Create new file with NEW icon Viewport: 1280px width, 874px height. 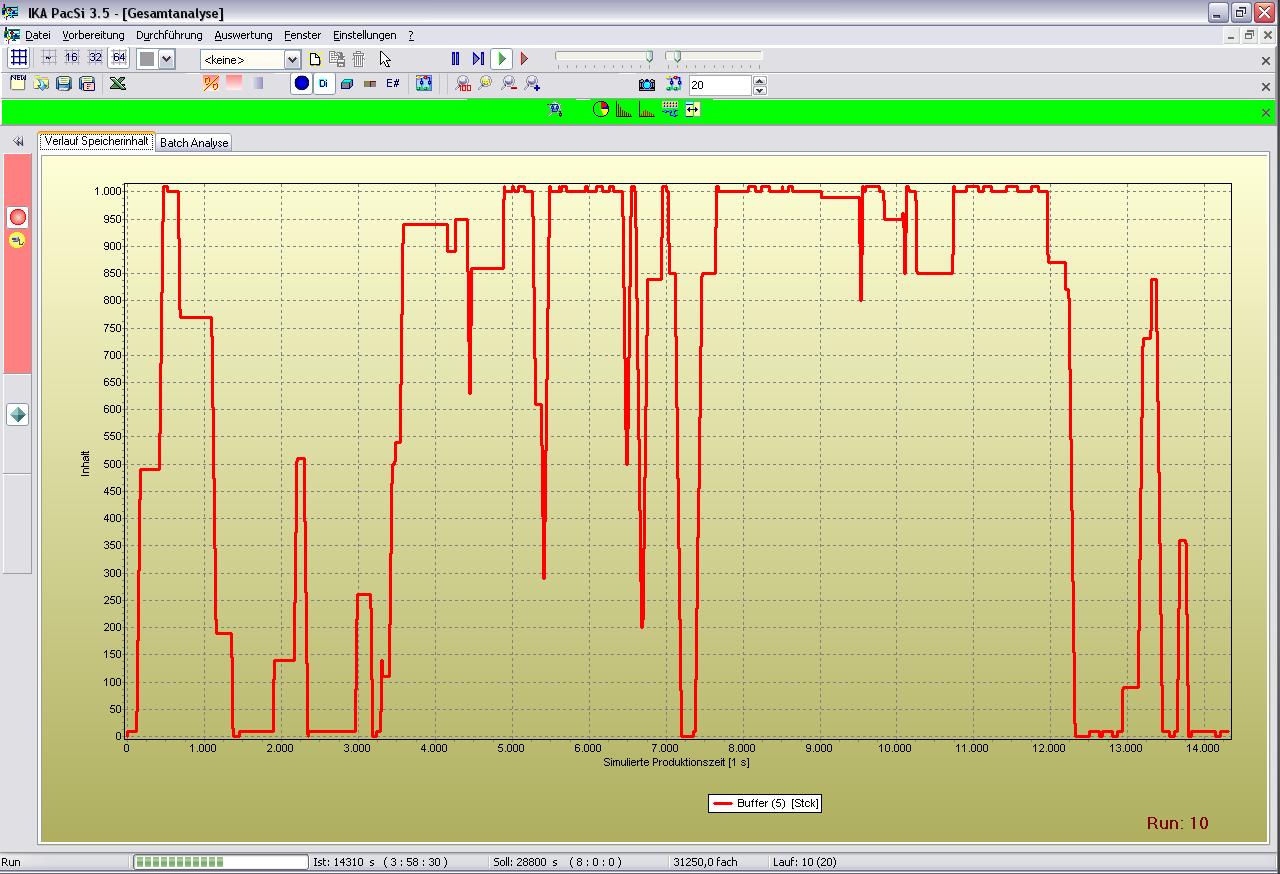[18, 83]
